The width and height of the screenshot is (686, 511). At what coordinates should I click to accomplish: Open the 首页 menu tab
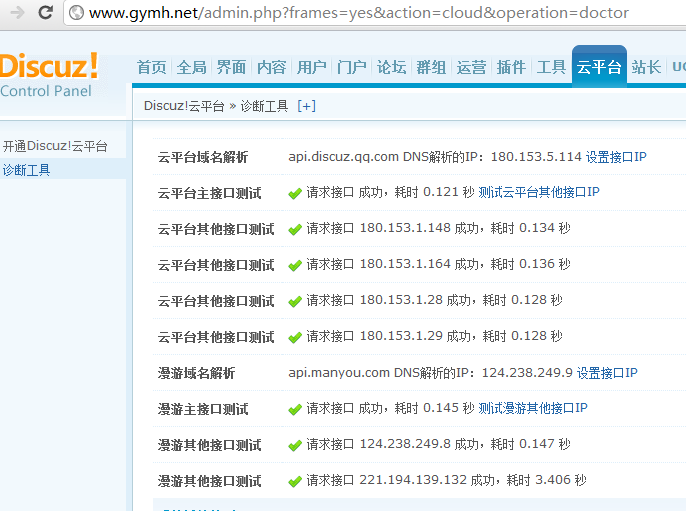[x=152, y=67]
